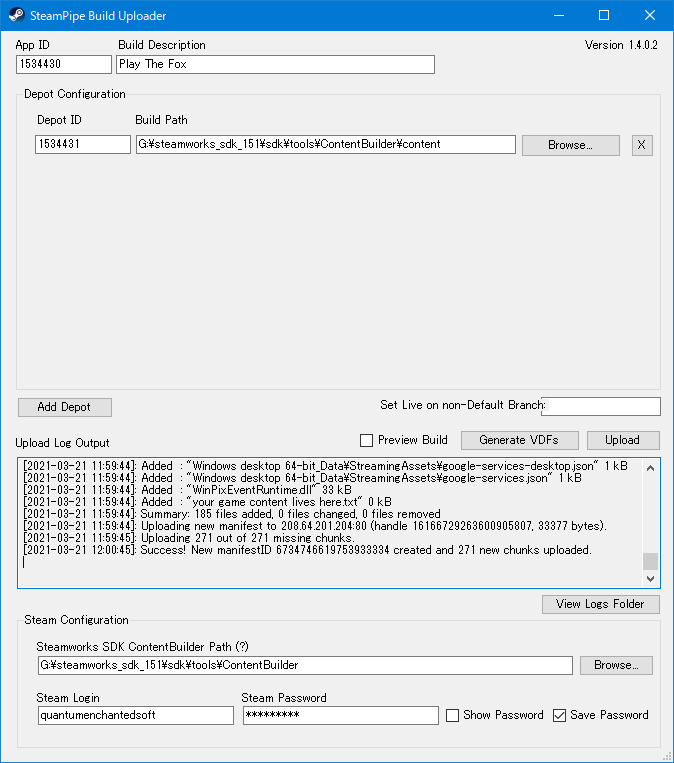The height and width of the screenshot is (763, 674).
Task: Select the Steam Login field
Action: click(x=136, y=715)
